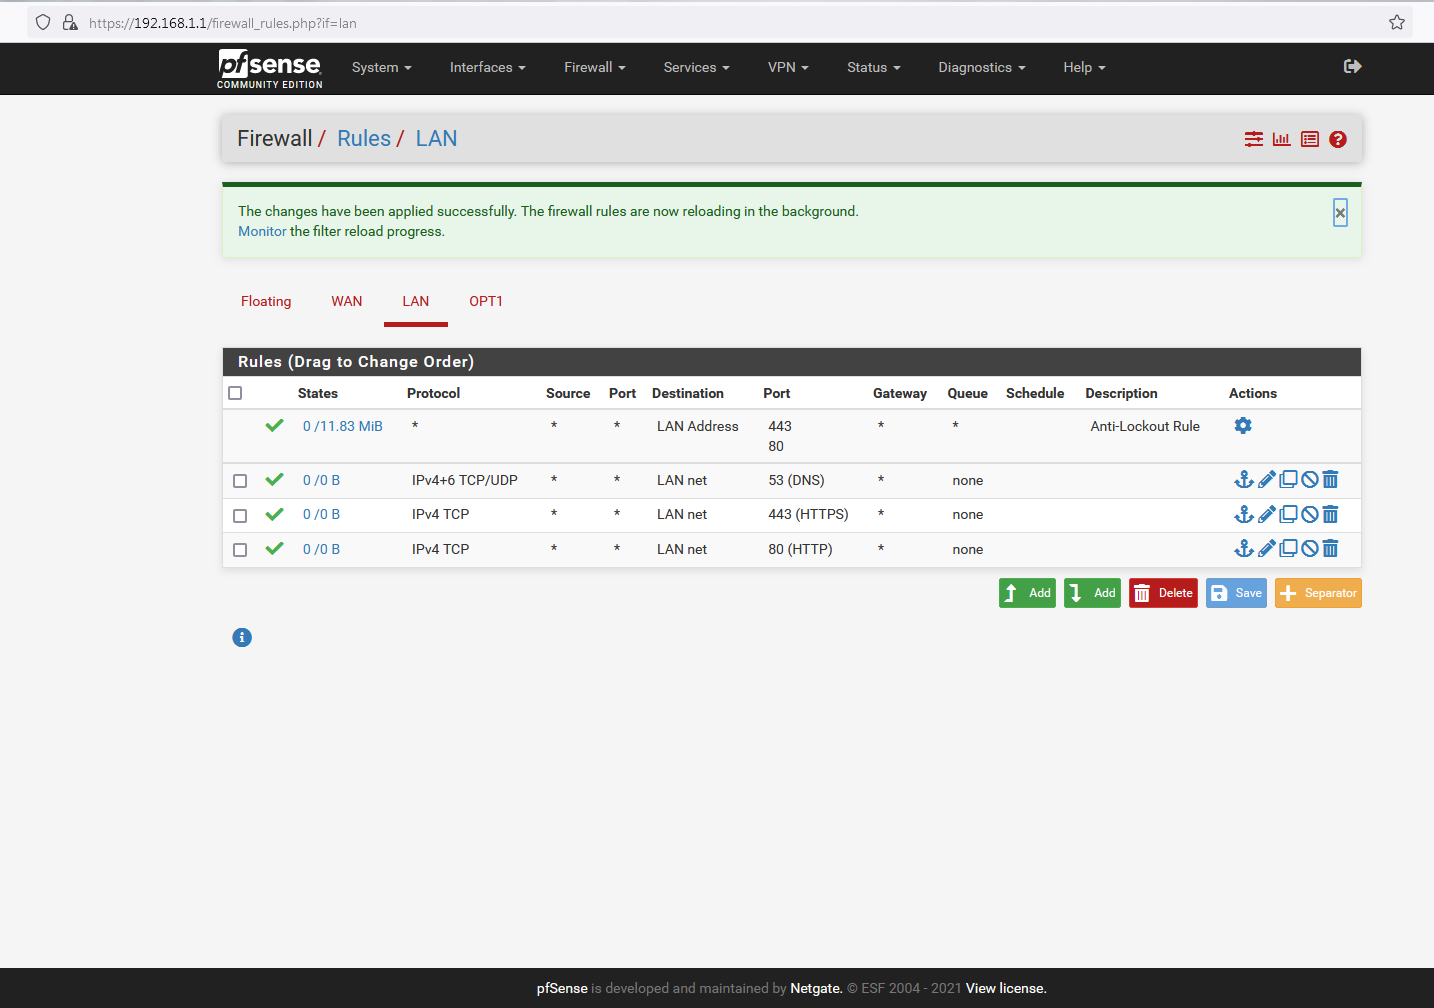The width and height of the screenshot is (1434, 1008).
Task: Expand the Help menu
Action: click(x=1084, y=68)
